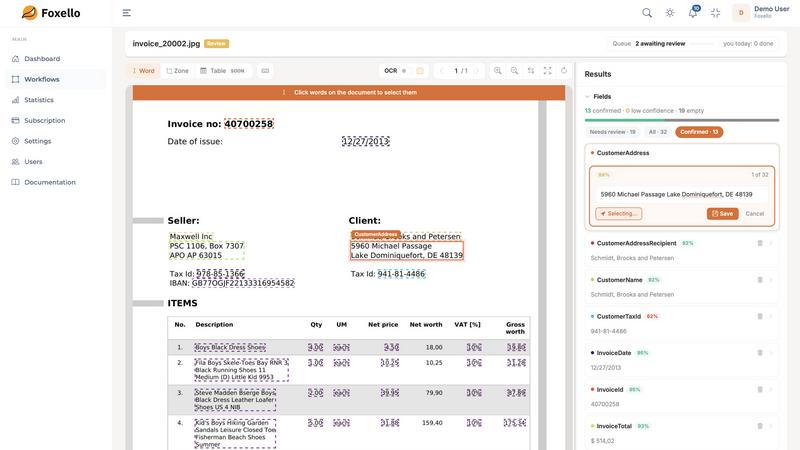Image resolution: width=800 pixels, height=450 pixels.
Task: Rotate the document
Action: click(564, 71)
